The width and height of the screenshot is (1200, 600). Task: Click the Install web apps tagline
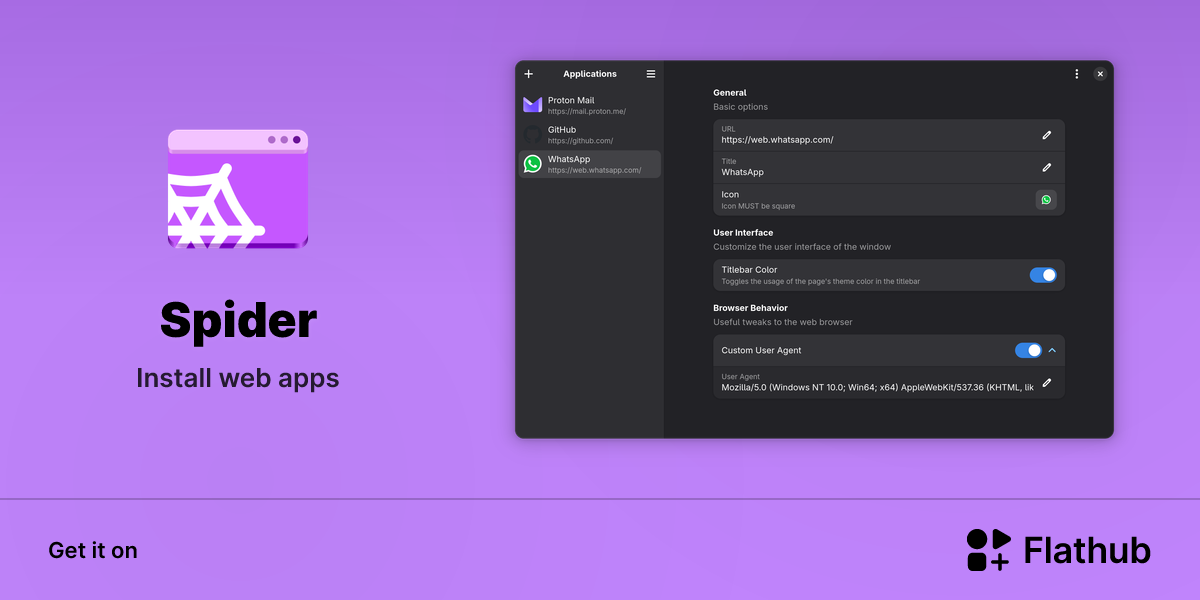click(238, 379)
